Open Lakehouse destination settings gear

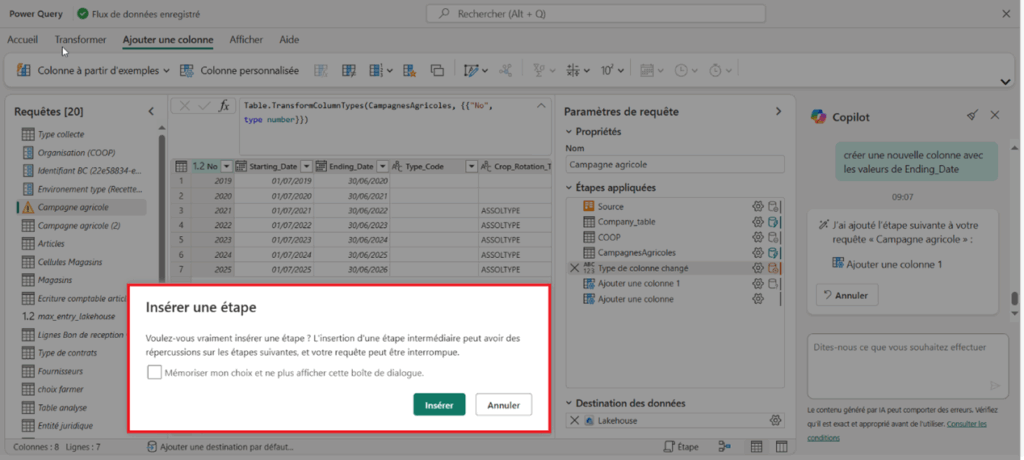point(774,420)
